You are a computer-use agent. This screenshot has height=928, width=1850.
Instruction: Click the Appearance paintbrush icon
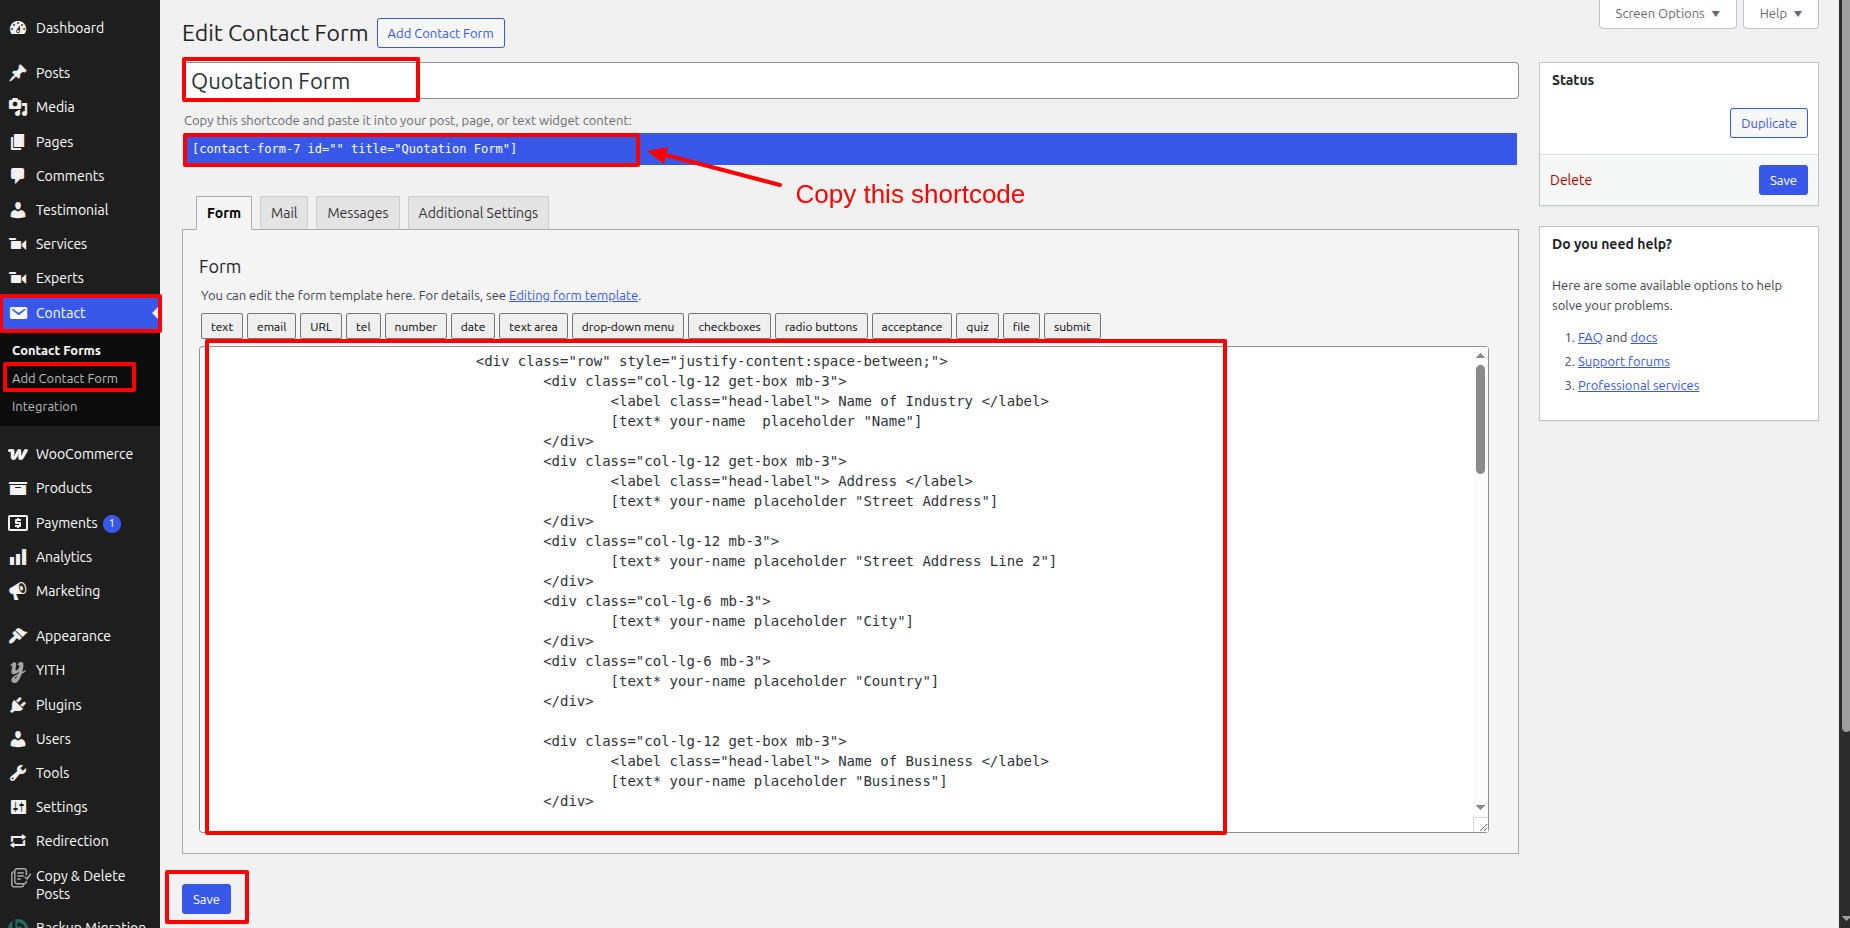click(18, 636)
